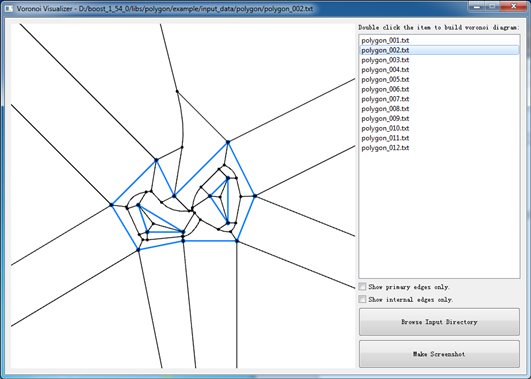The image size is (531, 379).
Task: Enable Show primary edges only checkbox
Action: (x=362, y=287)
